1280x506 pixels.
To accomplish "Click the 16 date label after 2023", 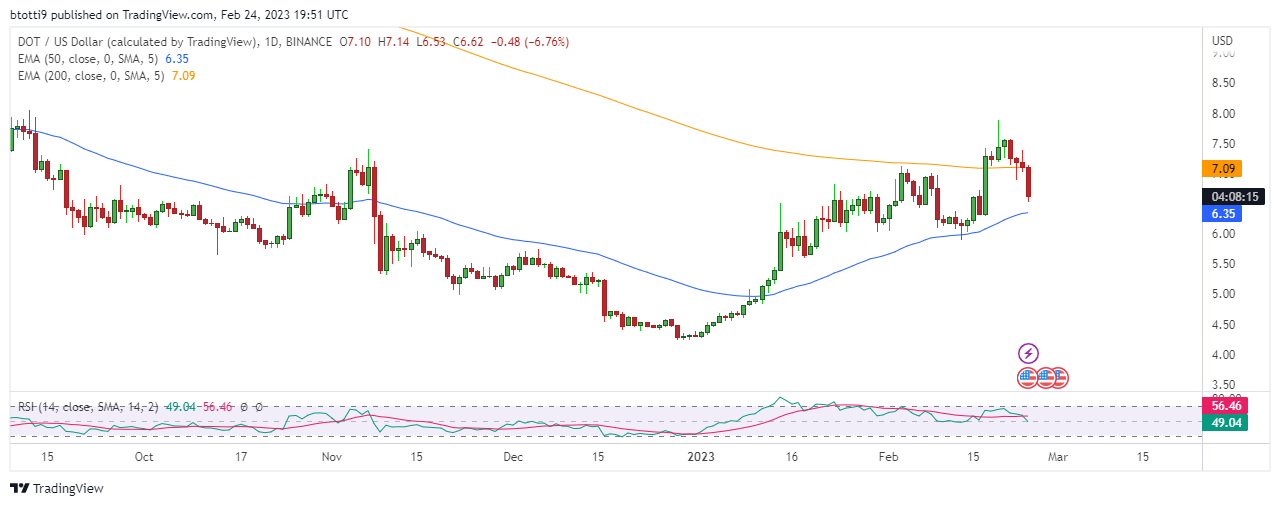I will point(791,456).
